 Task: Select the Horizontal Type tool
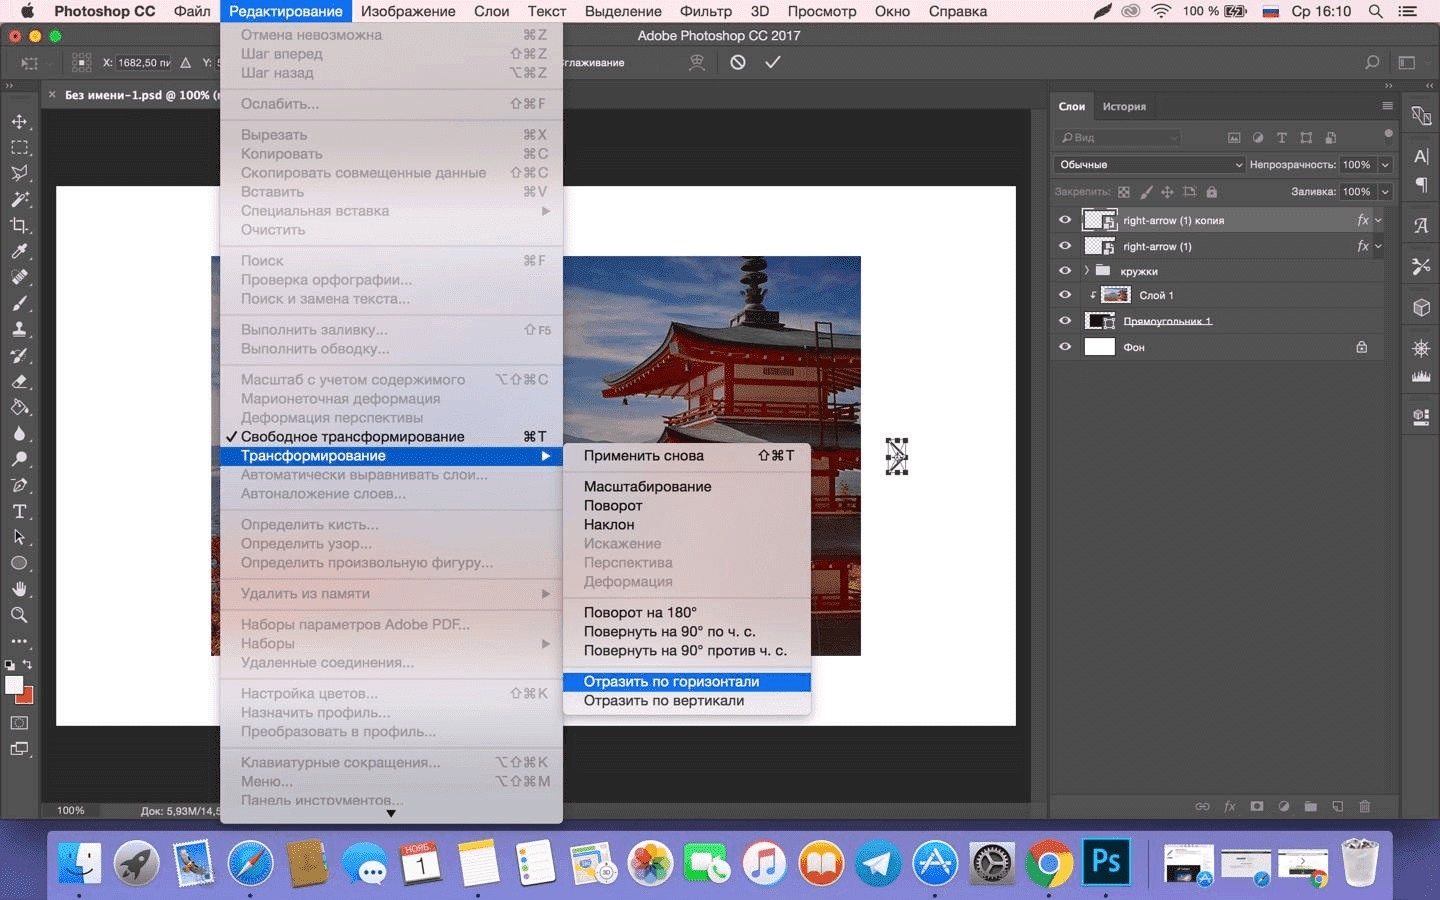tap(19, 511)
